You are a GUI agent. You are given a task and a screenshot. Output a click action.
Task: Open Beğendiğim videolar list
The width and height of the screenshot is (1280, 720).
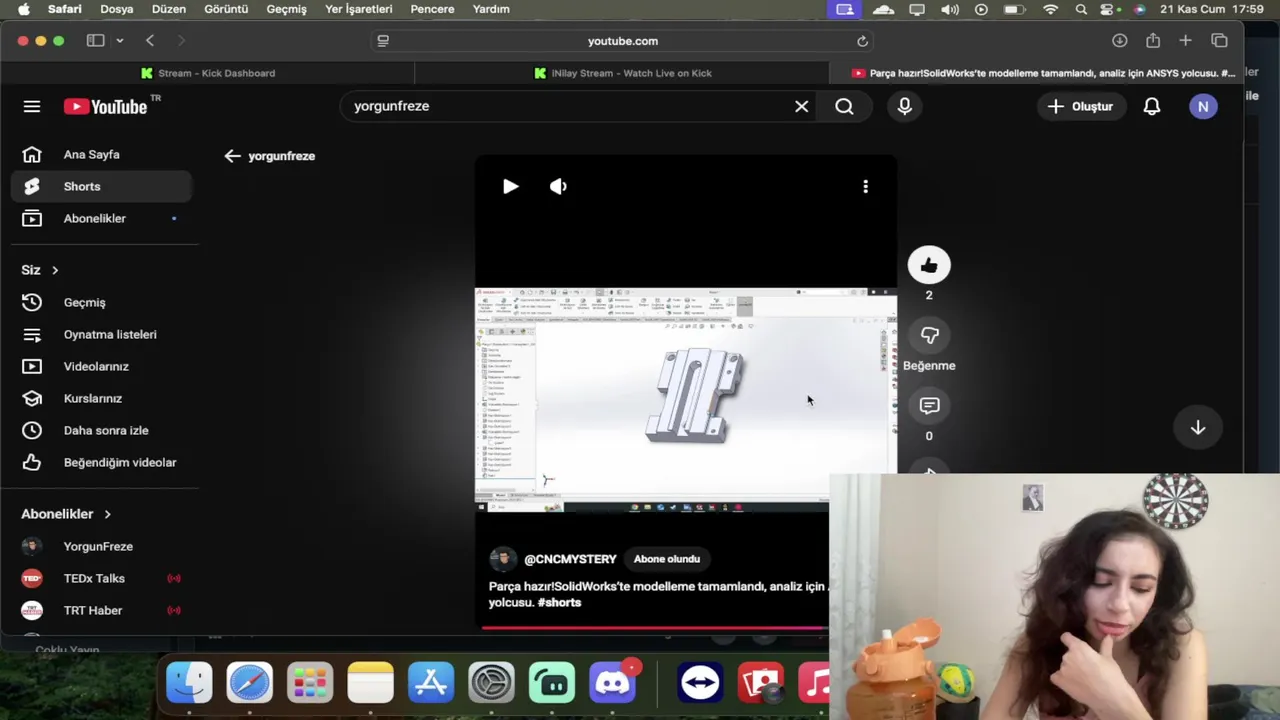point(101,462)
